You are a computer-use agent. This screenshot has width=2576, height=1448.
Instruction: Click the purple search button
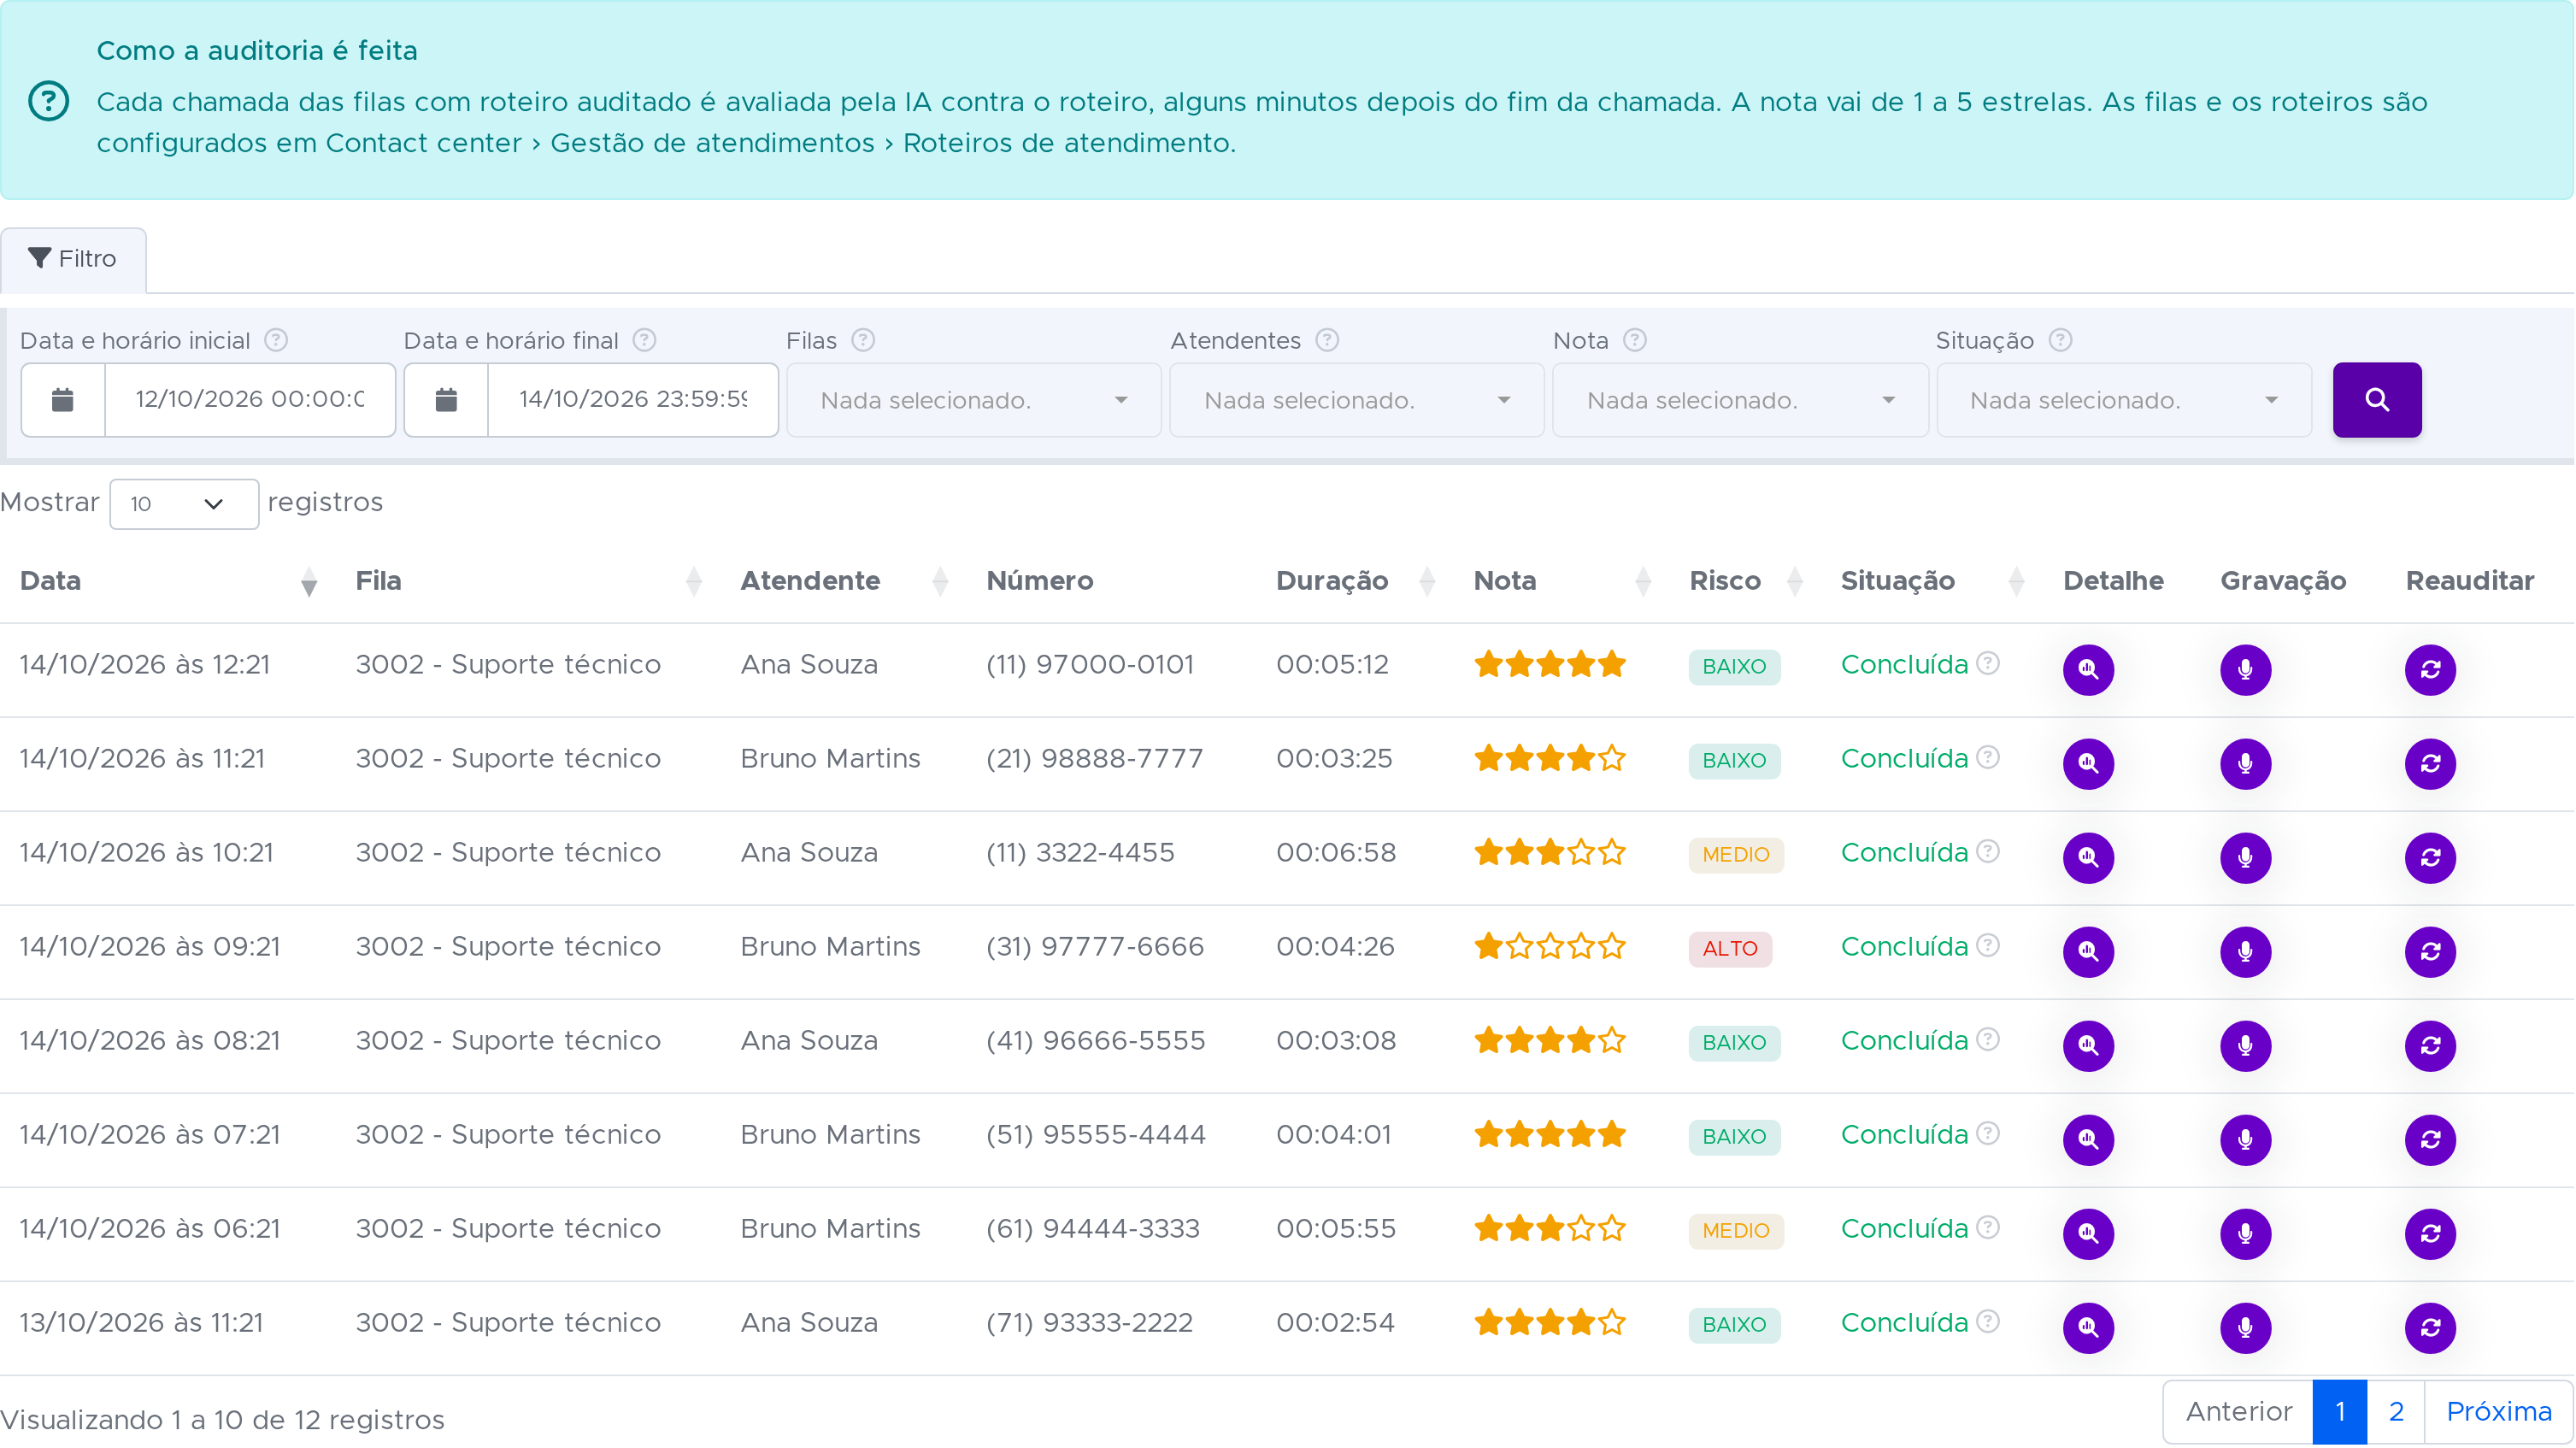click(x=2377, y=400)
